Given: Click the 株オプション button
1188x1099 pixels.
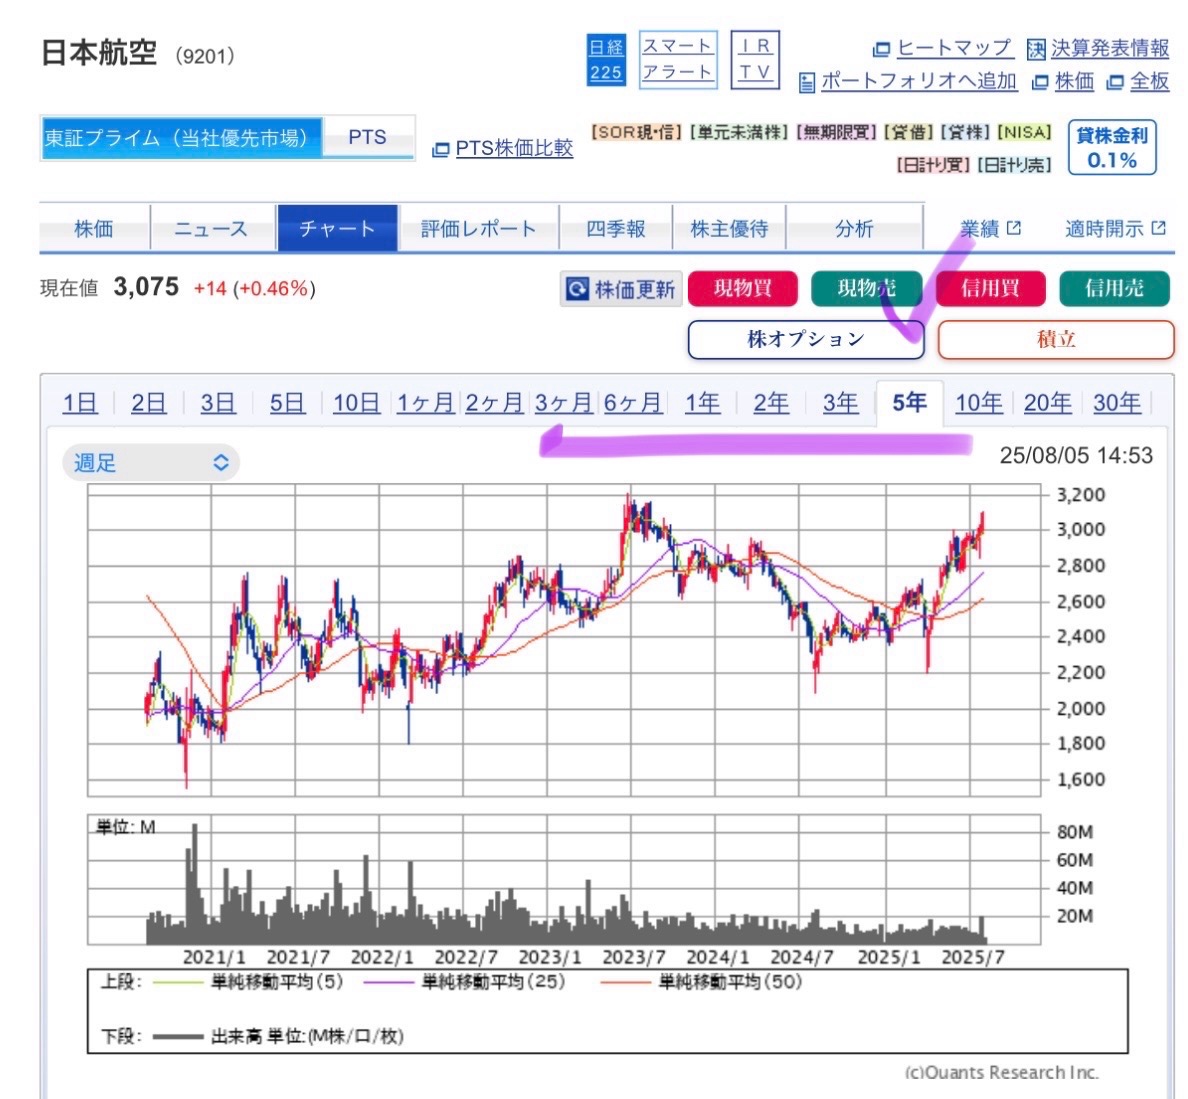Looking at the screenshot, I should click(806, 339).
